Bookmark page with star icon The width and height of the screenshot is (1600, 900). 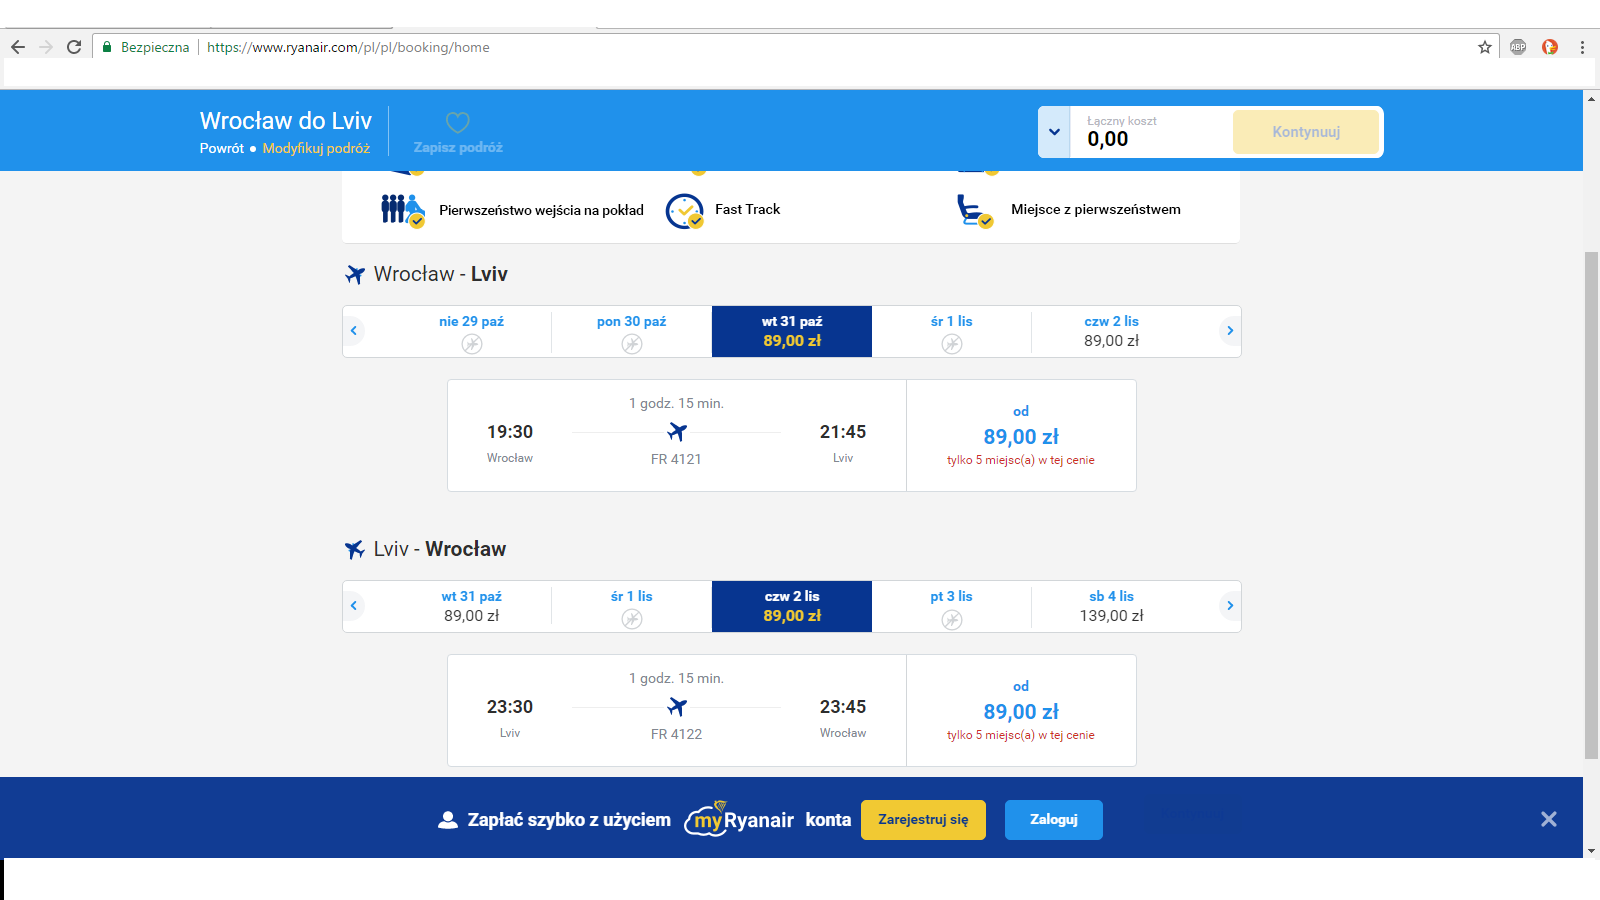(1485, 47)
